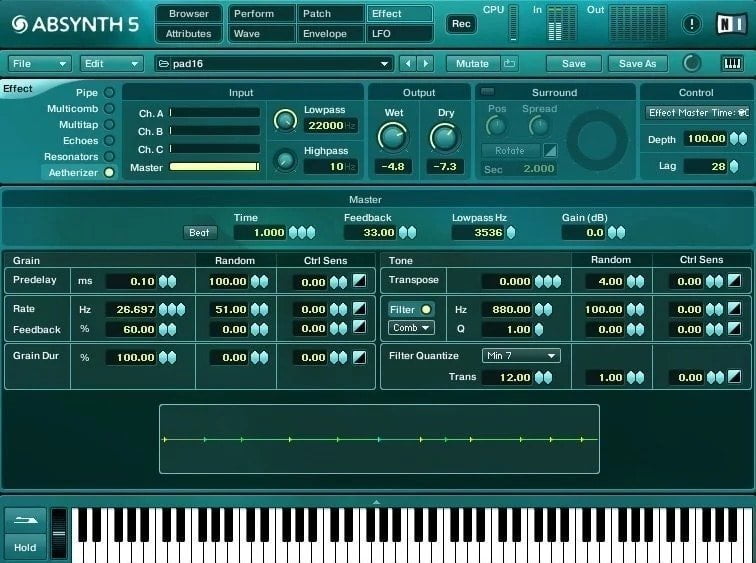This screenshot has height=563, width=756.
Task: Toggle the on-screen keyboard icon
Action: (x=732, y=64)
